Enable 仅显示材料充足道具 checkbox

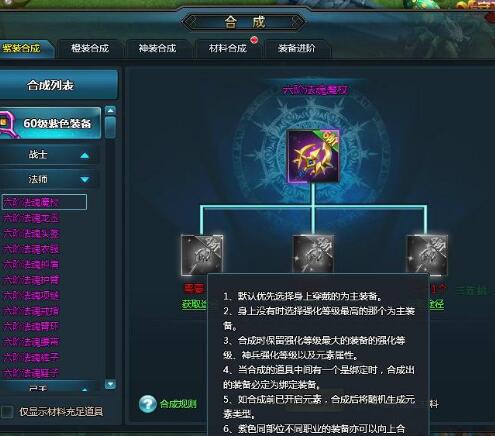click(7, 412)
